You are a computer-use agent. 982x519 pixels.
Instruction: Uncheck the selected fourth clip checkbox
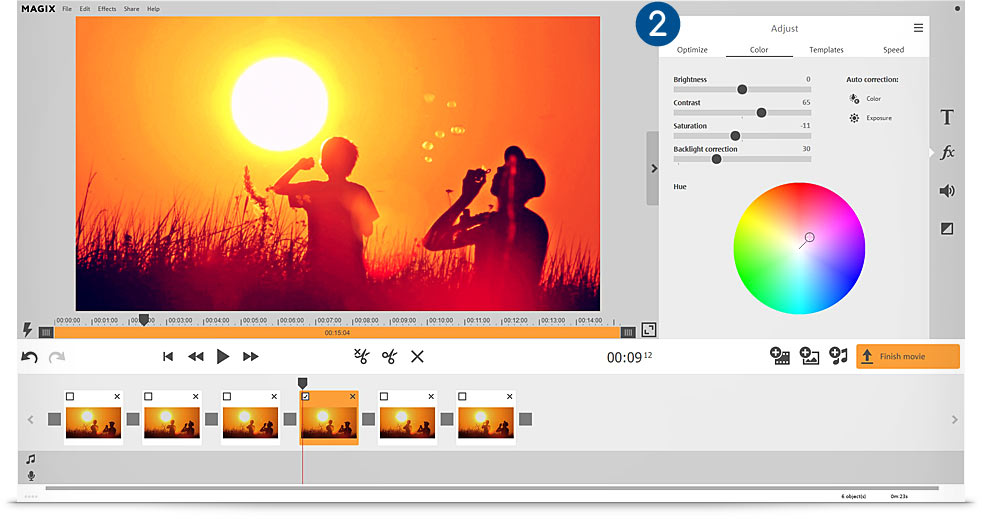pos(306,397)
